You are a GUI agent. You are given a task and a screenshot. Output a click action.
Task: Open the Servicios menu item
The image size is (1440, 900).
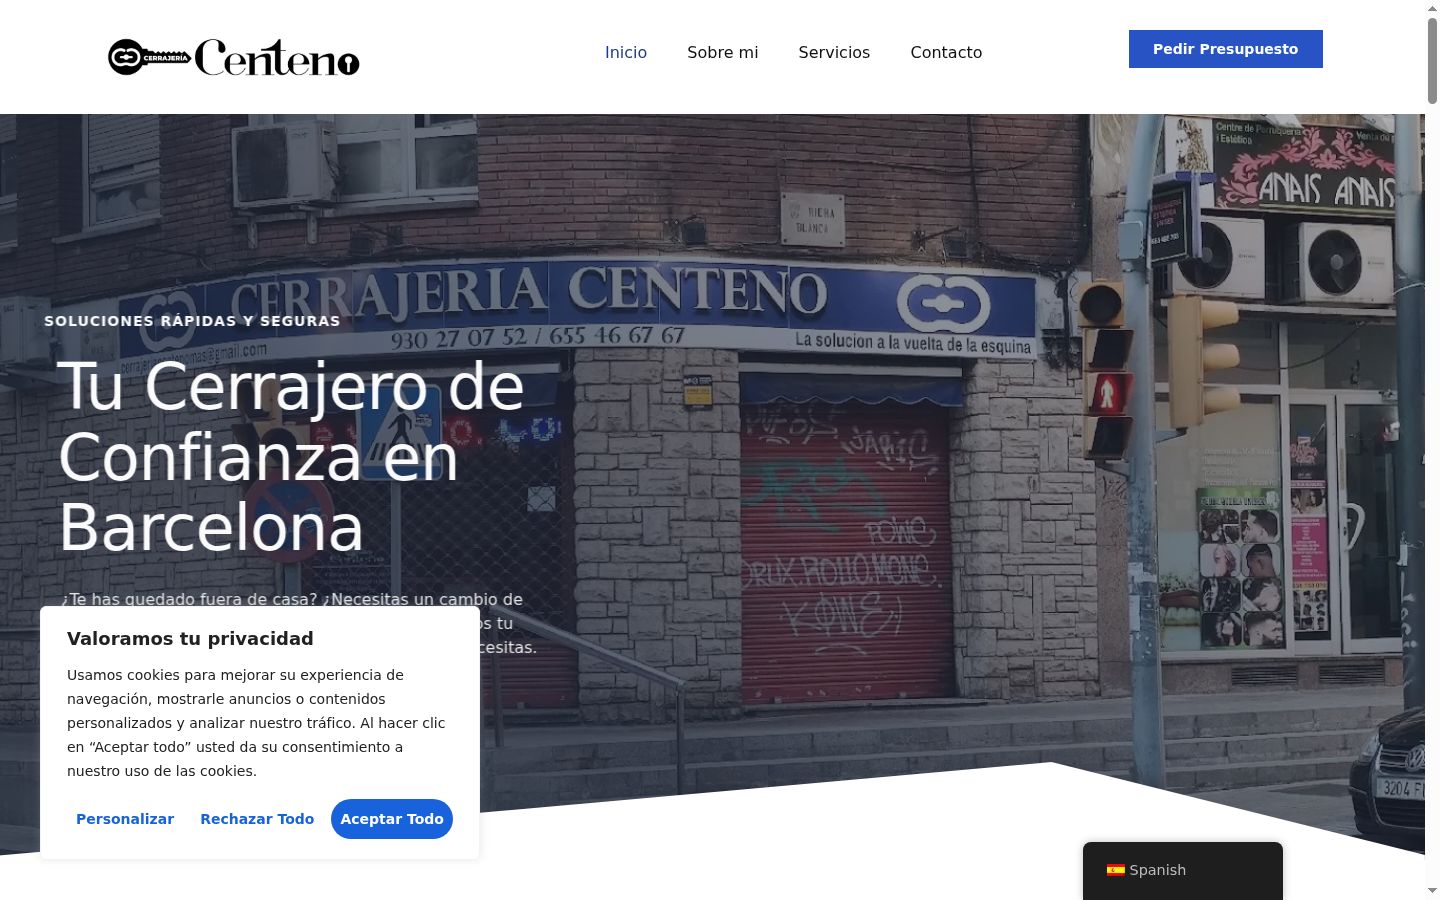834,52
